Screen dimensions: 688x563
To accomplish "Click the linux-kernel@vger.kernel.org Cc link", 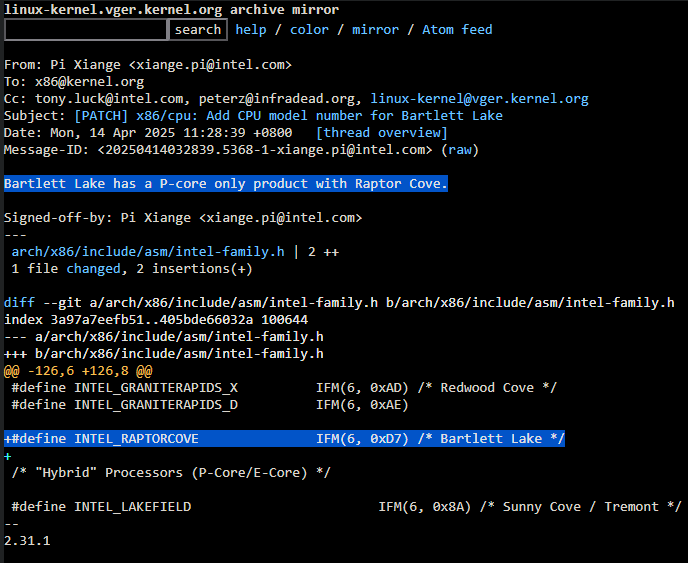I will pyautogui.click(x=479, y=99).
